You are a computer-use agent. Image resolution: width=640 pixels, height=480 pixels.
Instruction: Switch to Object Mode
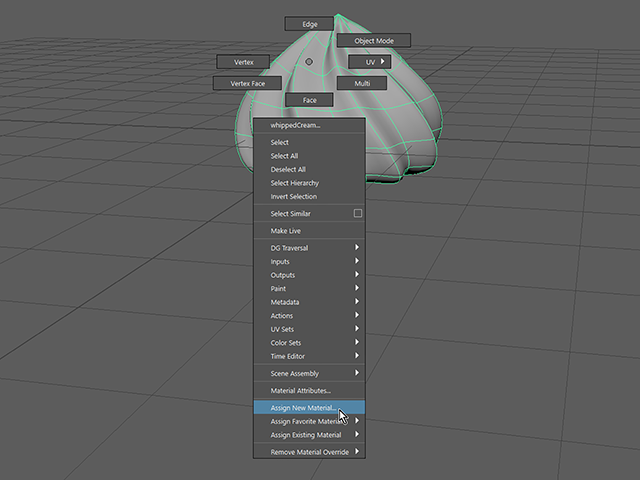[x=374, y=40]
